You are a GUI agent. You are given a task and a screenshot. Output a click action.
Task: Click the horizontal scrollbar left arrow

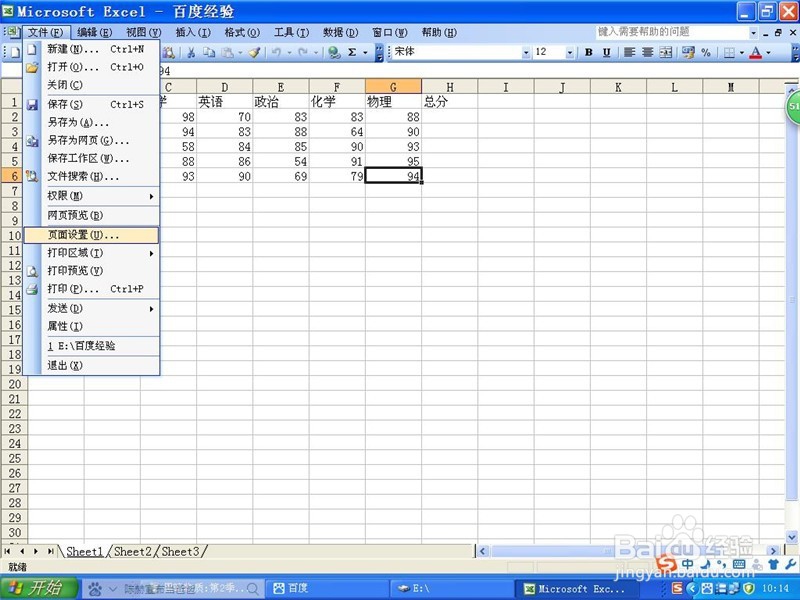[483, 551]
